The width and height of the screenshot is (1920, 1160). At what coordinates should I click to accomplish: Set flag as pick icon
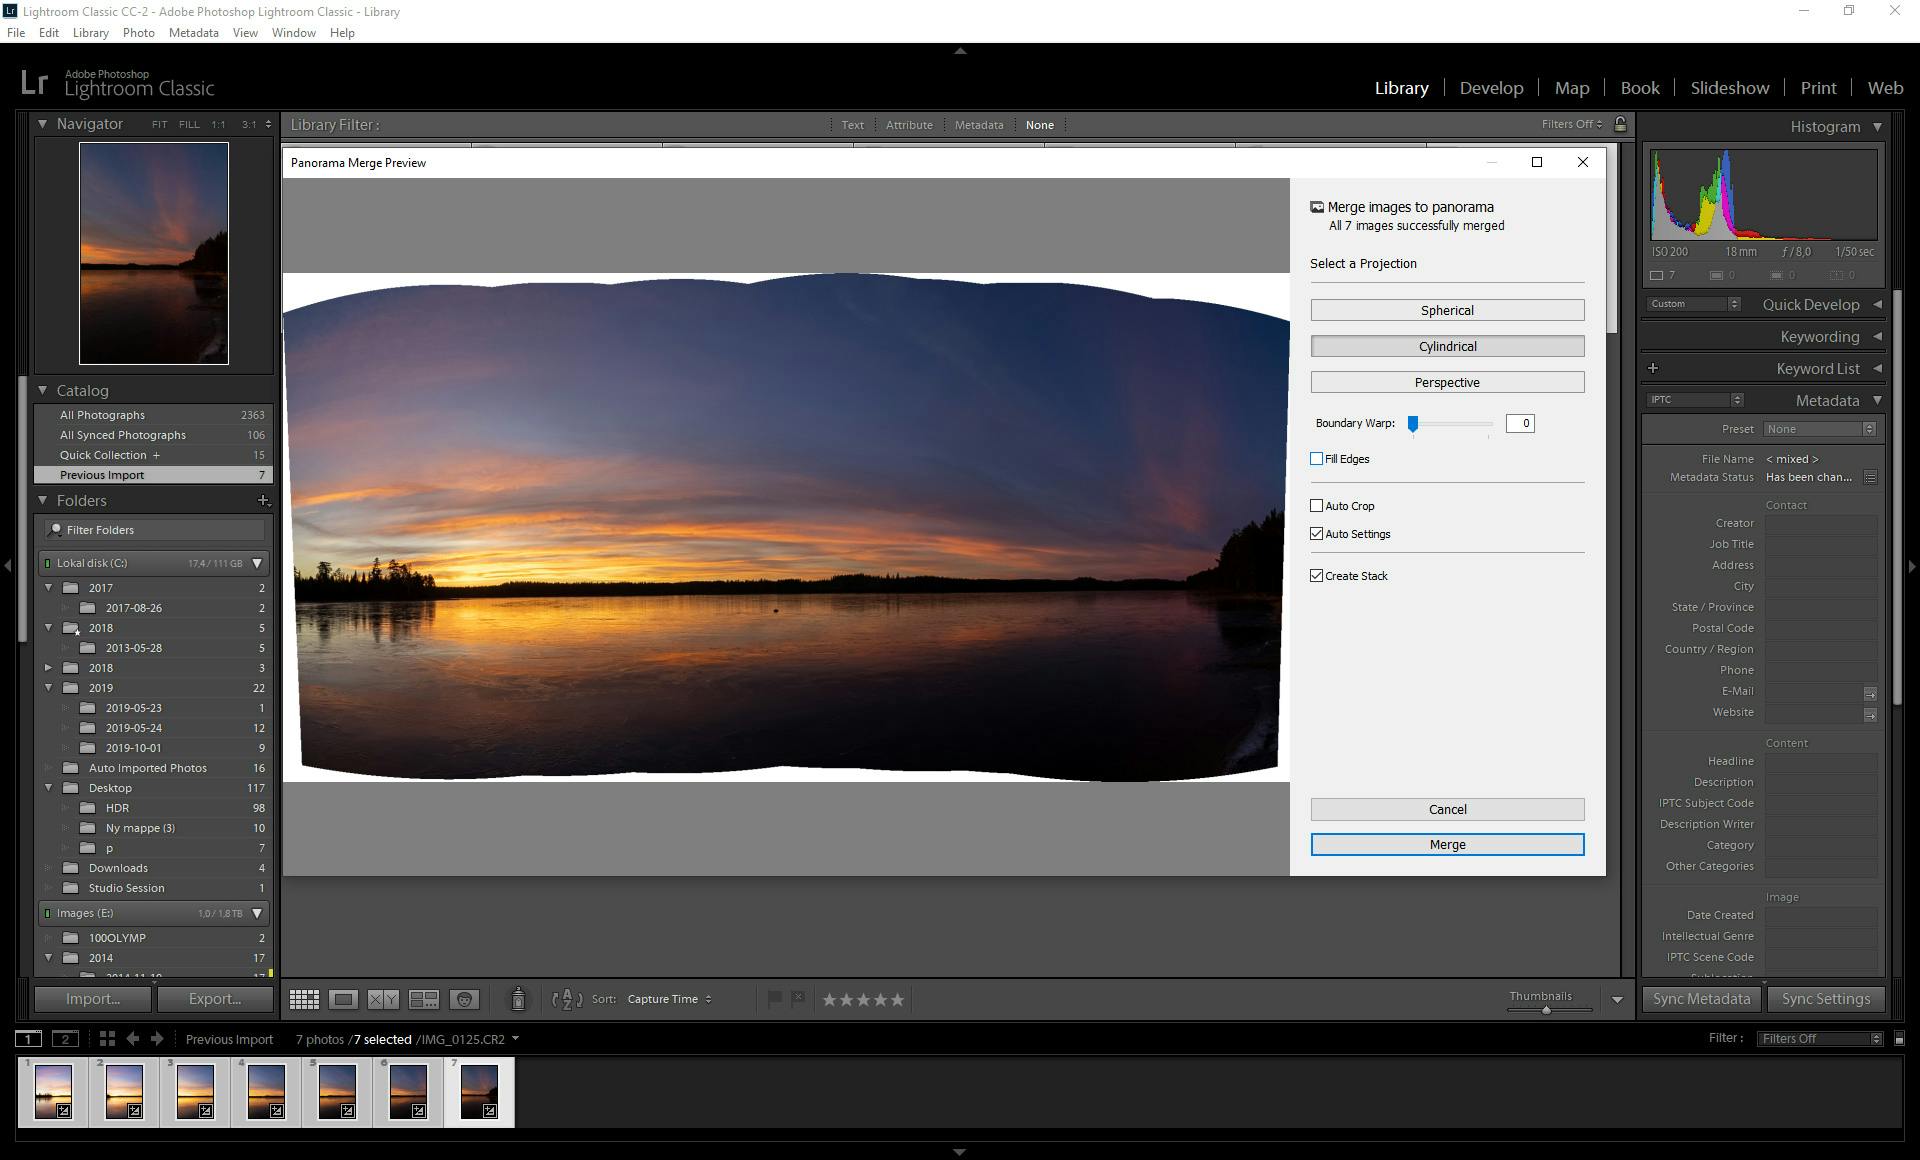774,998
